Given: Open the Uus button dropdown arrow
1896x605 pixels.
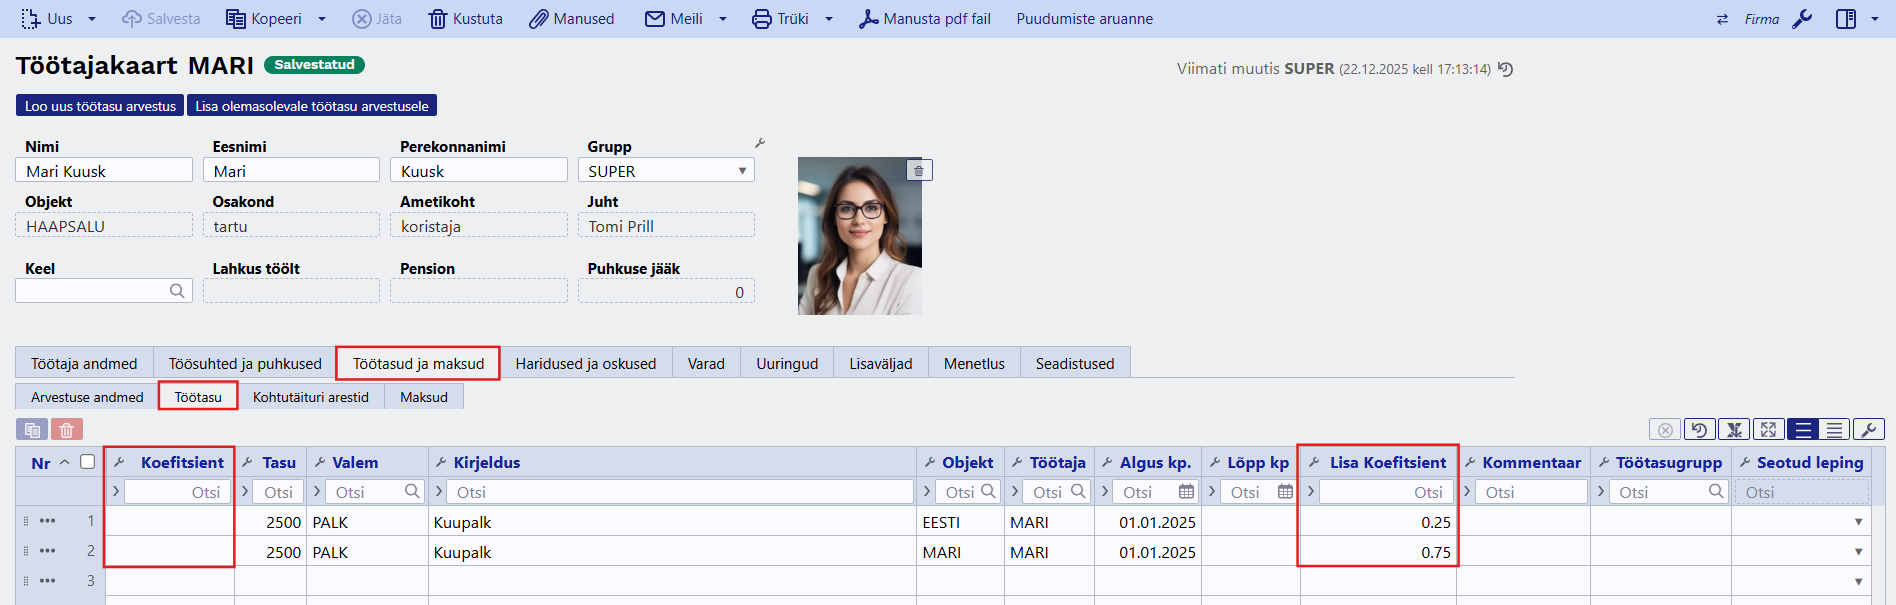Looking at the screenshot, I should 92,19.
